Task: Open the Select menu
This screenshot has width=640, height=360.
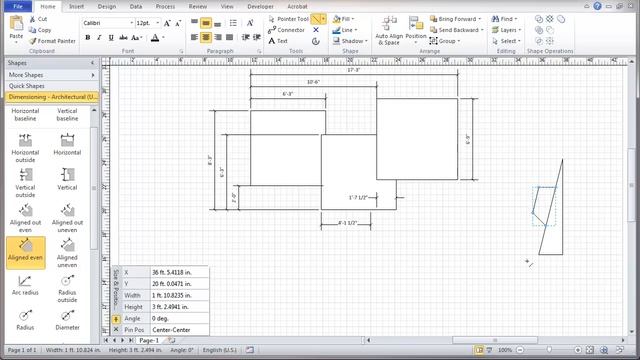Action: (x=506, y=41)
